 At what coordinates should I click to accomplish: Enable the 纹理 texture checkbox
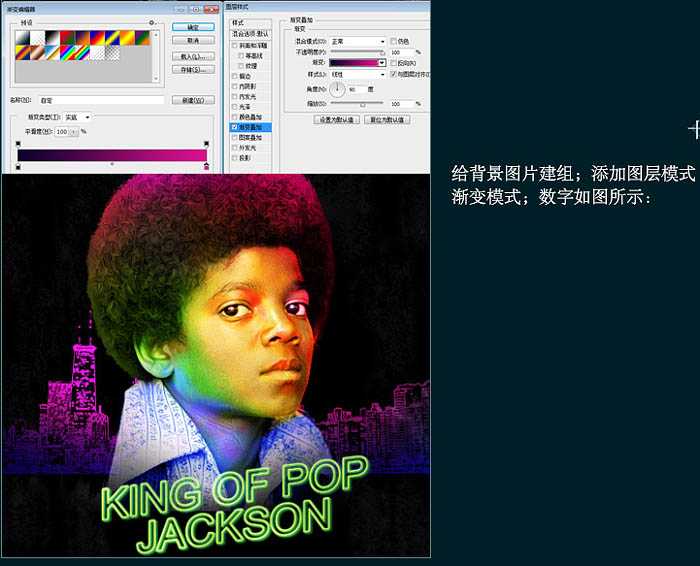click(241, 66)
